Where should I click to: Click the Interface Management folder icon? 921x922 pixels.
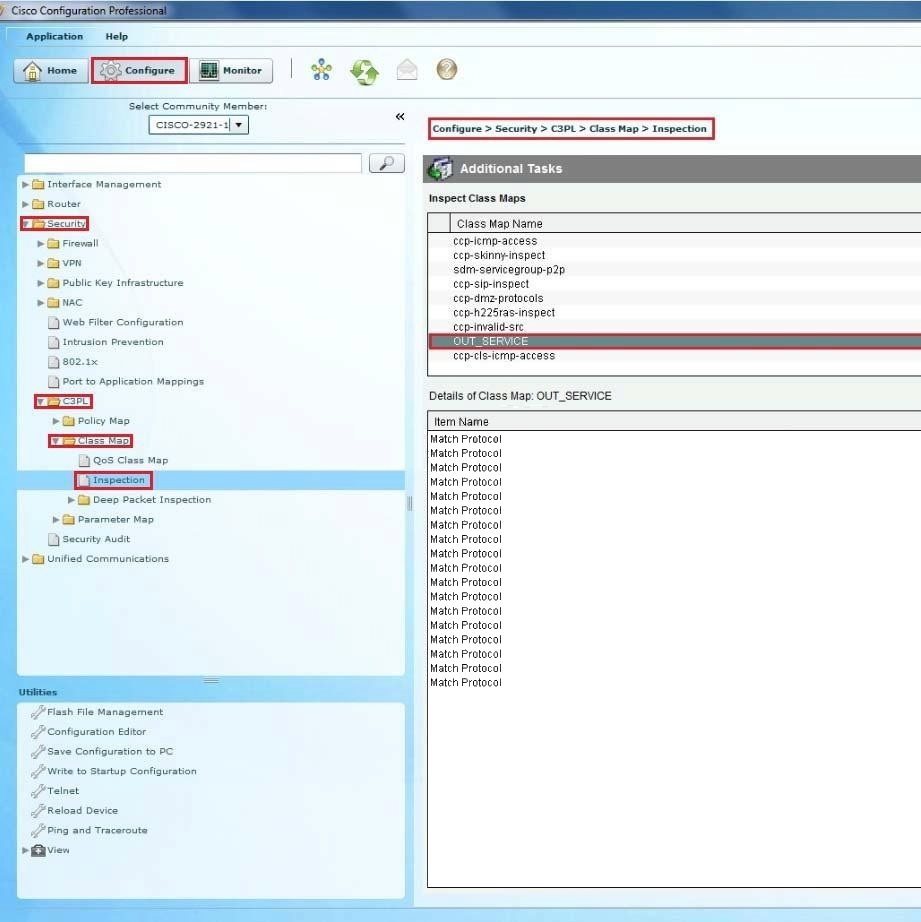(38, 185)
